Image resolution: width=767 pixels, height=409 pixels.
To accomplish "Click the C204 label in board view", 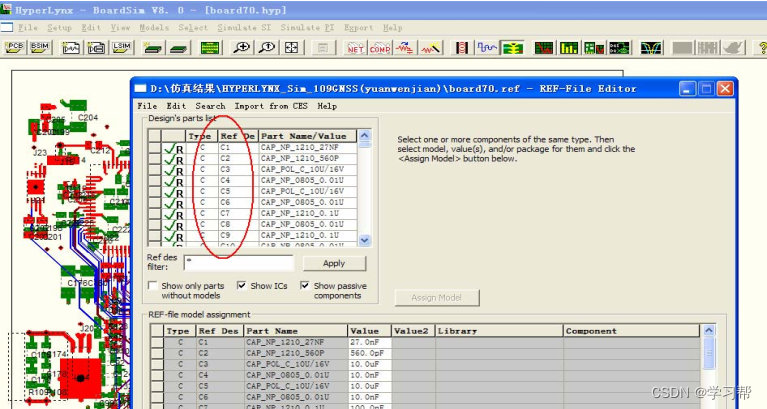I will click(88, 117).
